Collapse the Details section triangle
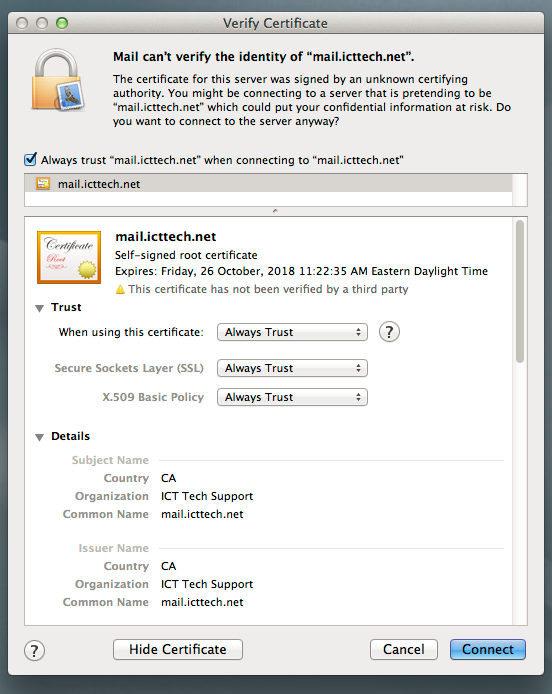The image size is (552, 694). point(39,437)
